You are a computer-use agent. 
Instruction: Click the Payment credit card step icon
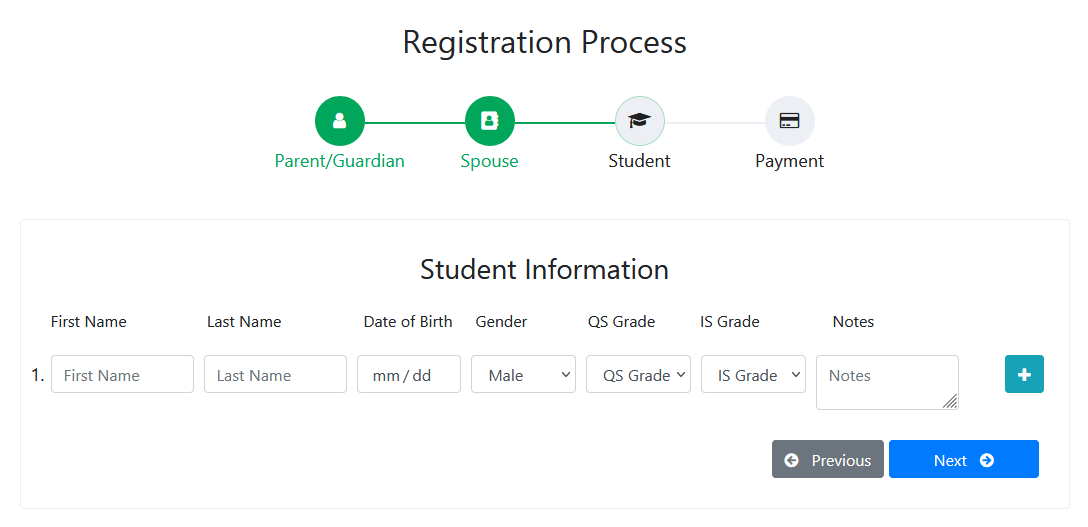click(x=790, y=121)
